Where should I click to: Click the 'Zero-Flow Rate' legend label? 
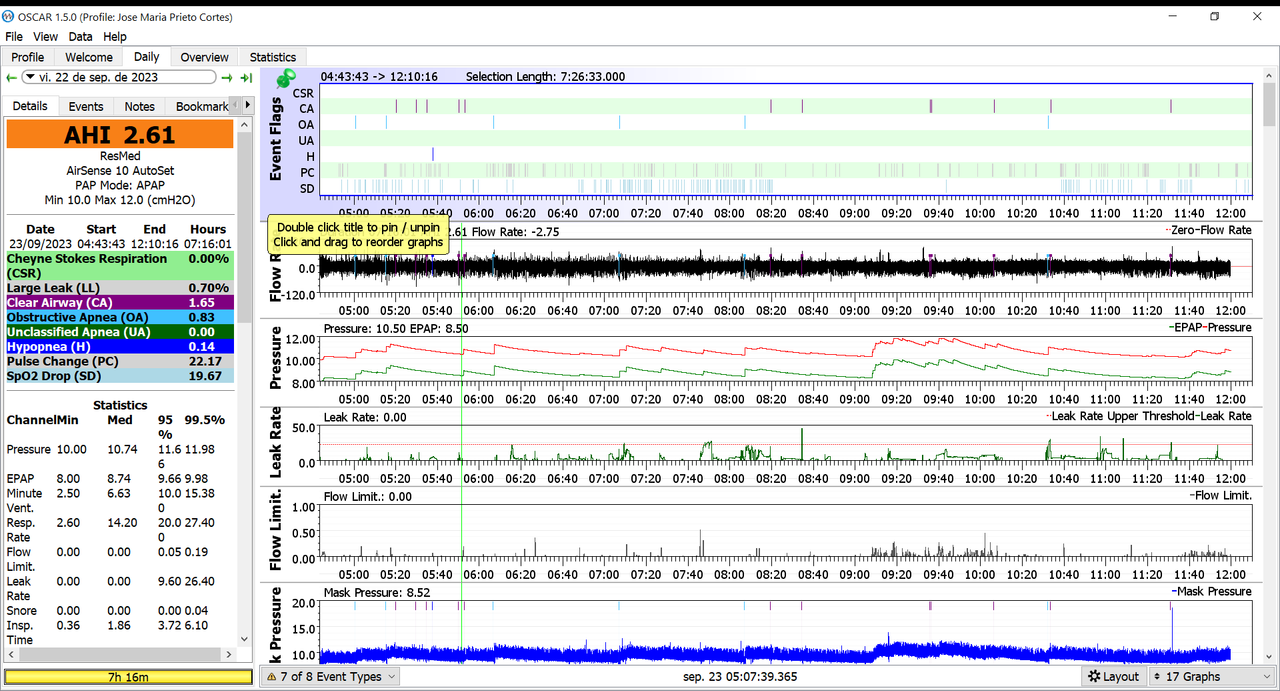tap(1211, 230)
